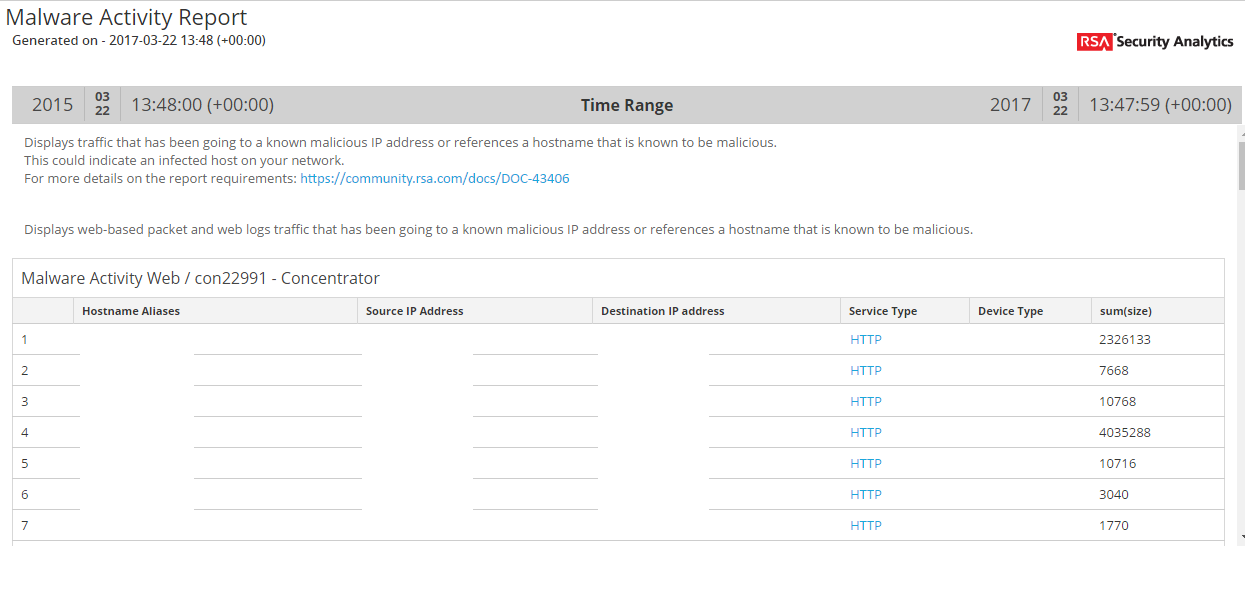Click the HTTP link in row 1
This screenshot has height=590, width=1245.
click(x=866, y=340)
